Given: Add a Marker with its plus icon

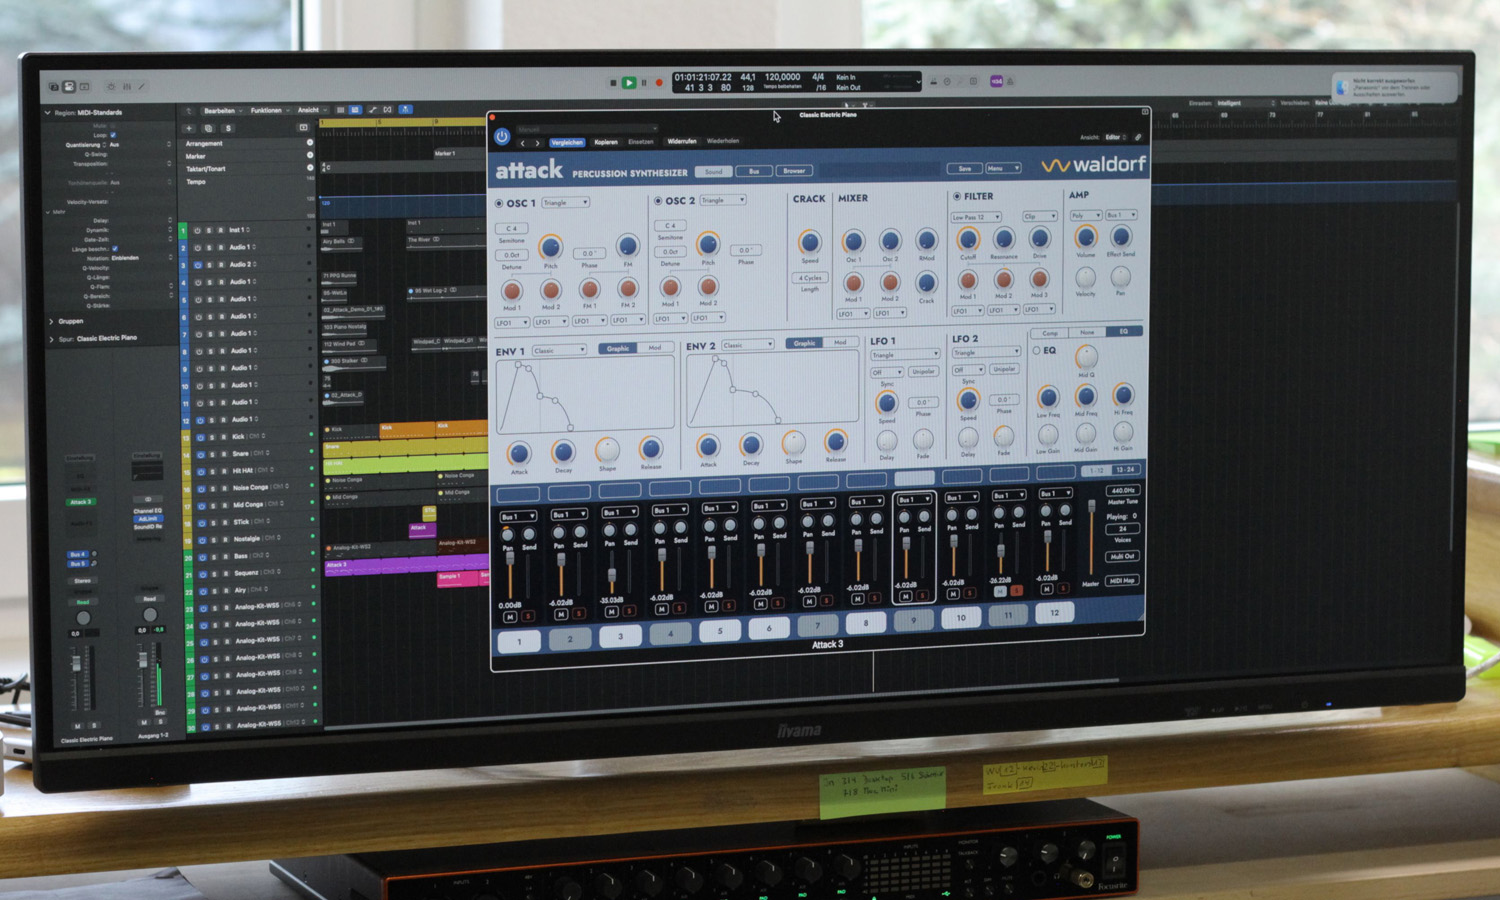Looking at the screenshot, I should pos(309,156).
